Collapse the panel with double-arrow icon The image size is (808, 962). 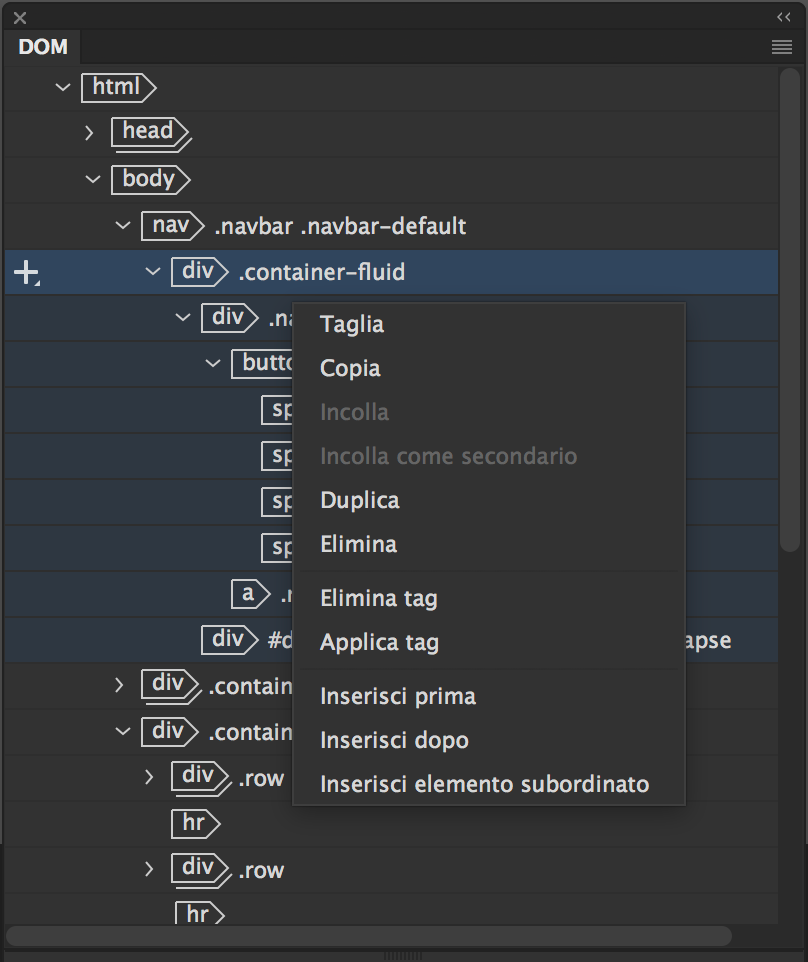(783, 17)
